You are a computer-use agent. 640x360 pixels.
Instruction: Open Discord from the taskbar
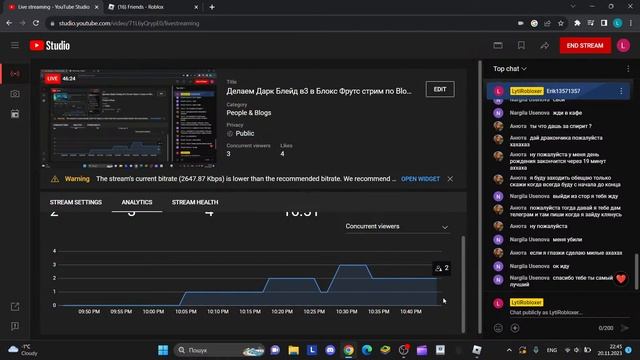click(x=330, y=350)
